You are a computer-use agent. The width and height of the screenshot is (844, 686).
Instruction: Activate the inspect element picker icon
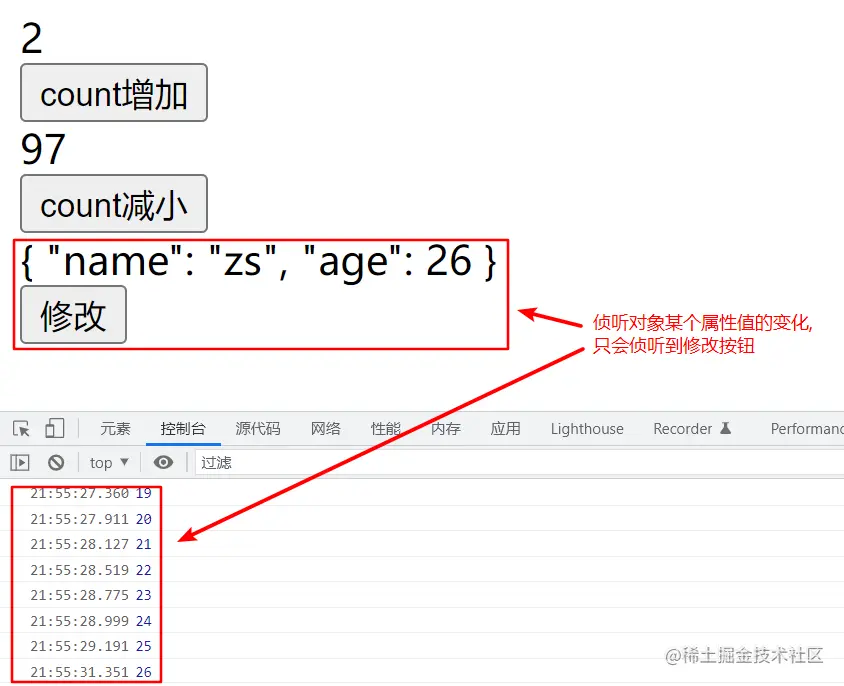tap(22, 429)
